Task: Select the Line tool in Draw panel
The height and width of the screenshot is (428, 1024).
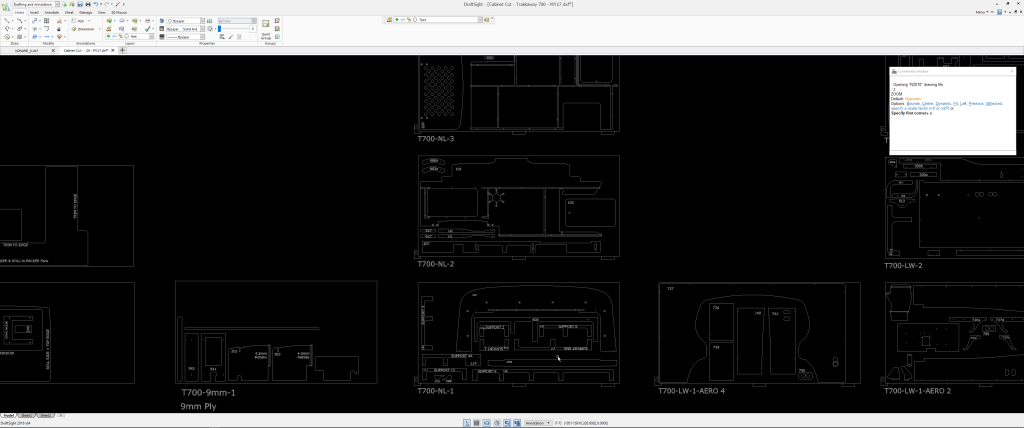Action: pos(7,20)
